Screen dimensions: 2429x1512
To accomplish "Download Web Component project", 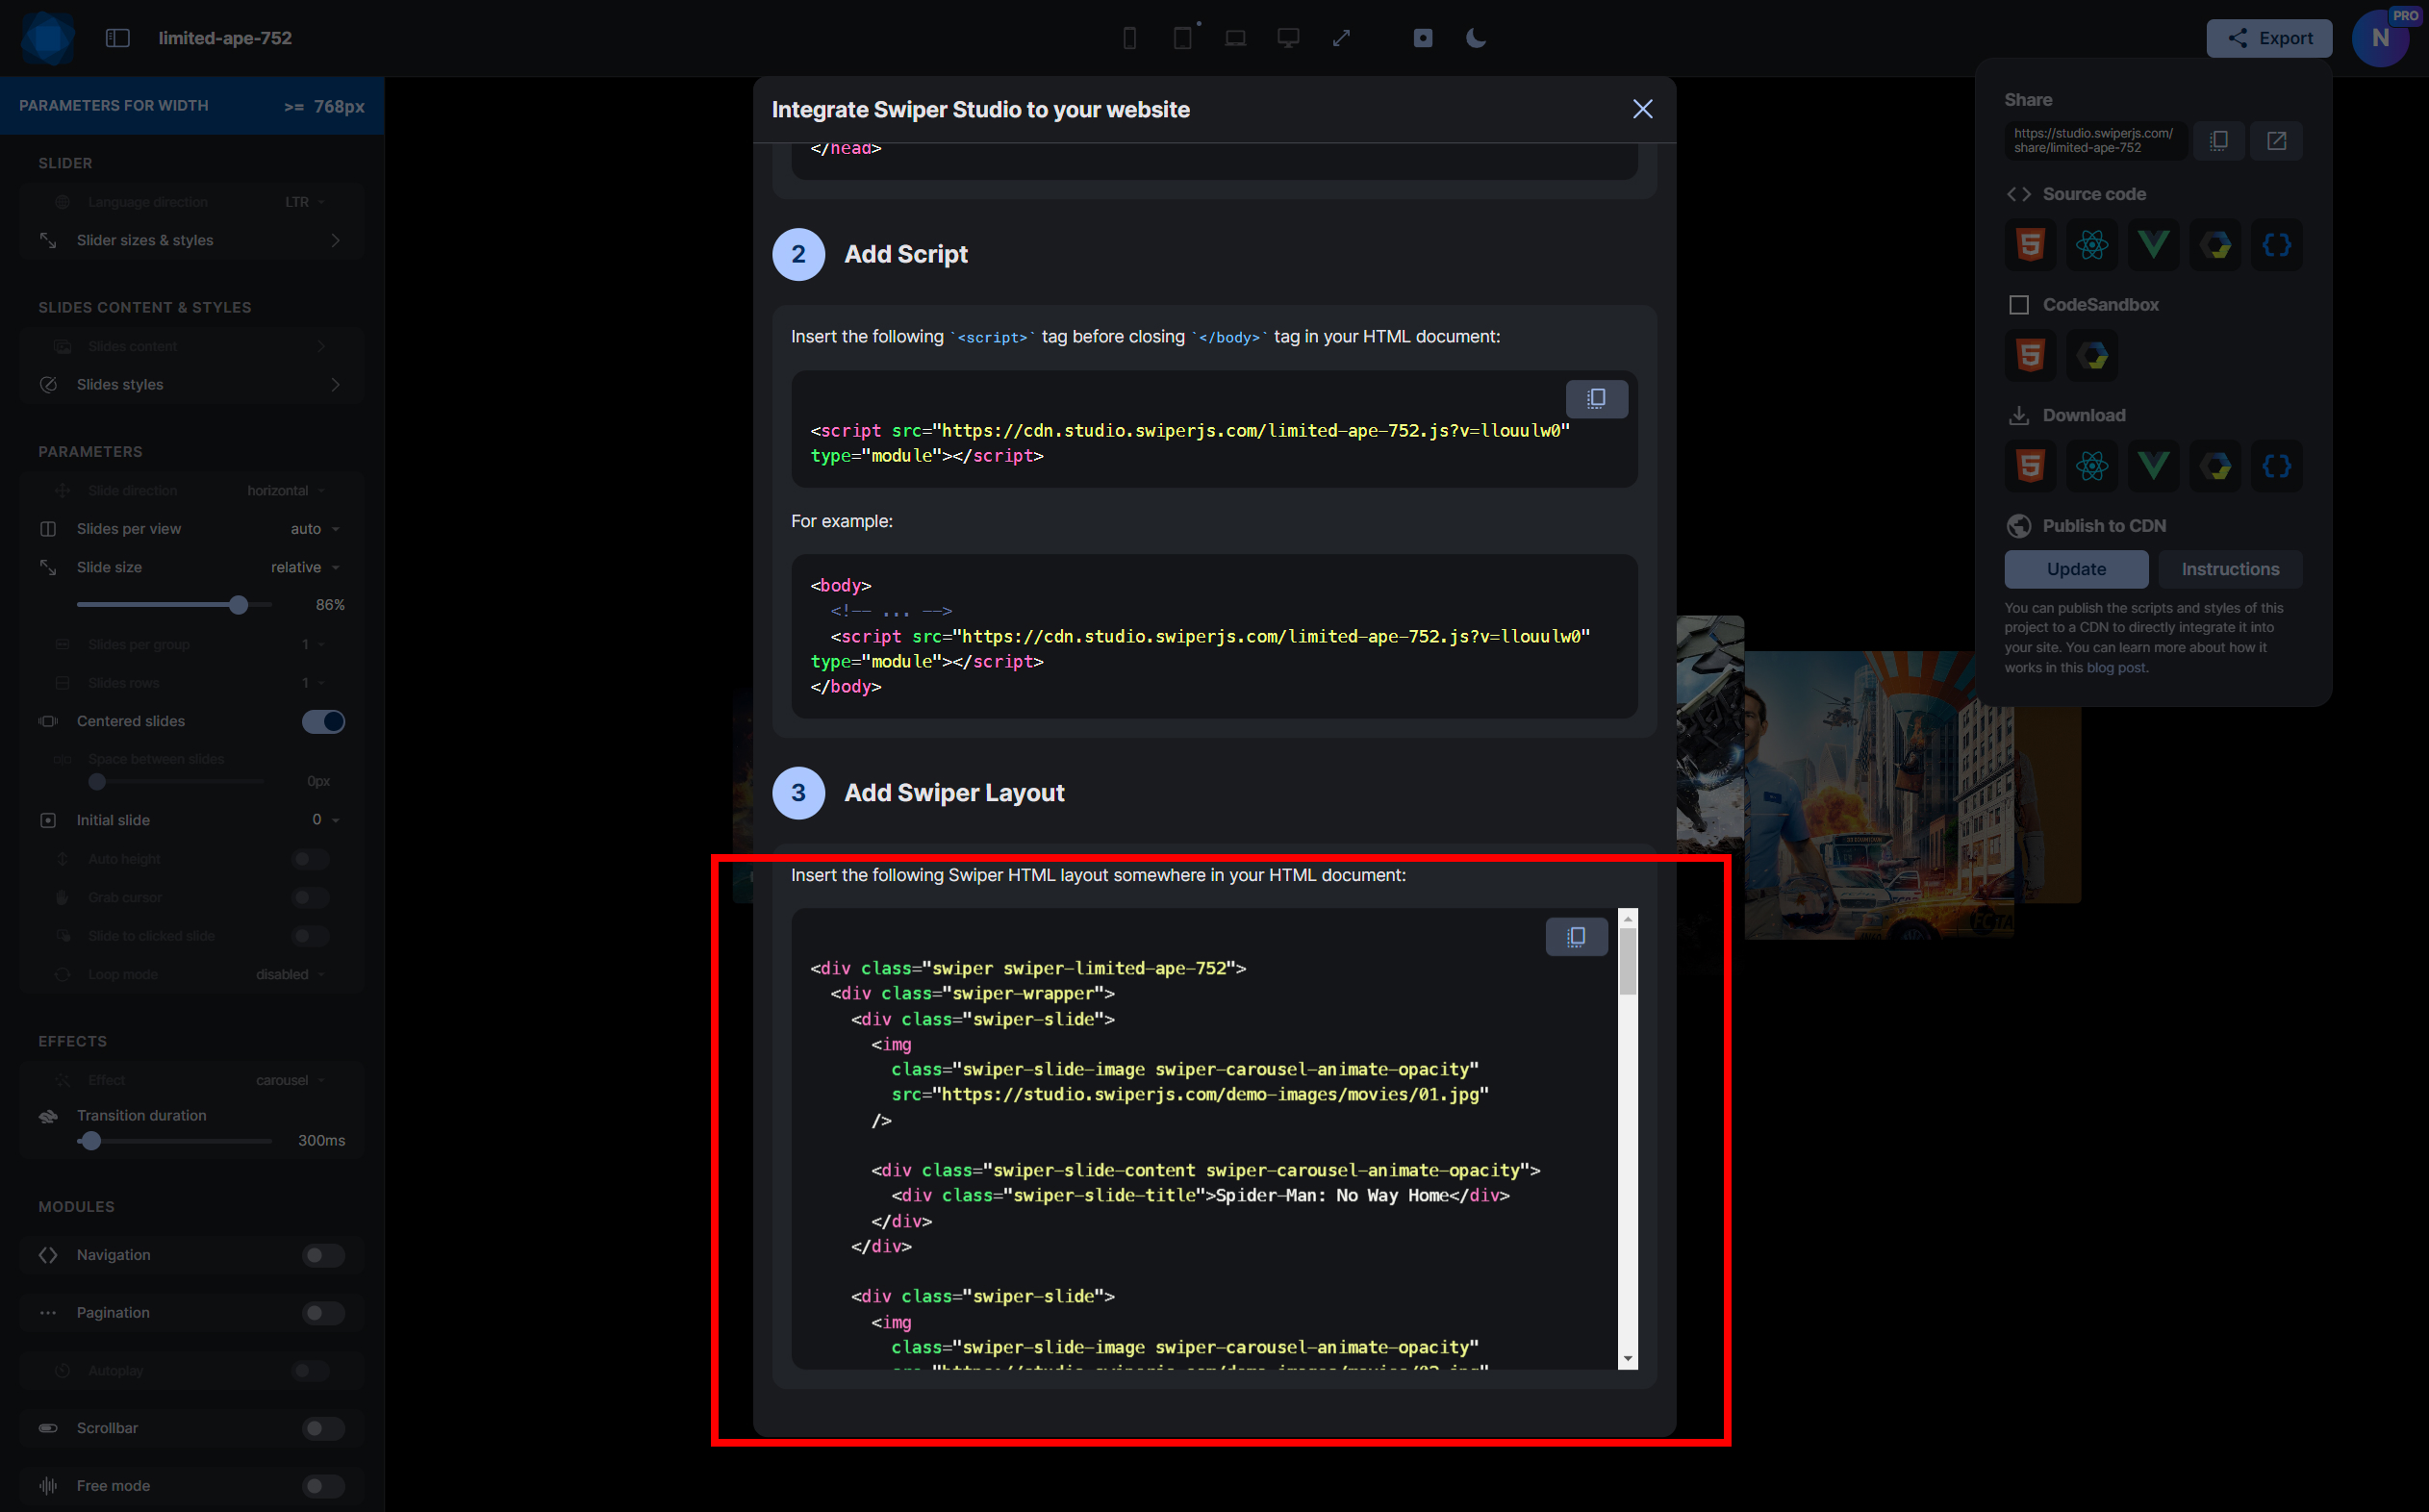I will click(x=2216, y=466).
